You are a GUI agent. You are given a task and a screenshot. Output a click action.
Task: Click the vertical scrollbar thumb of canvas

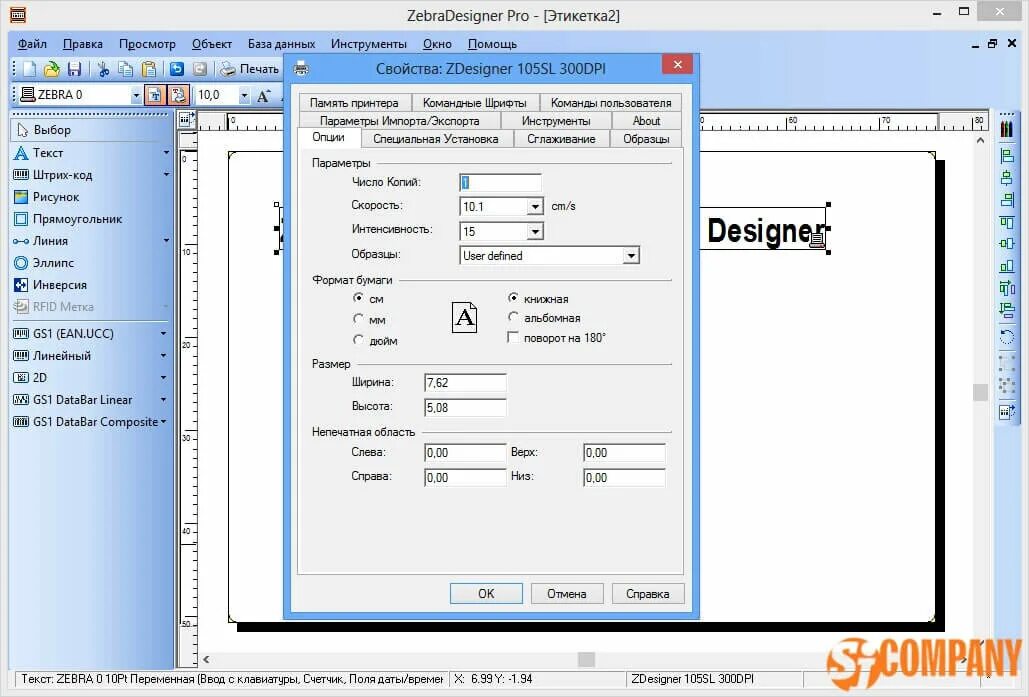point(980,392)
